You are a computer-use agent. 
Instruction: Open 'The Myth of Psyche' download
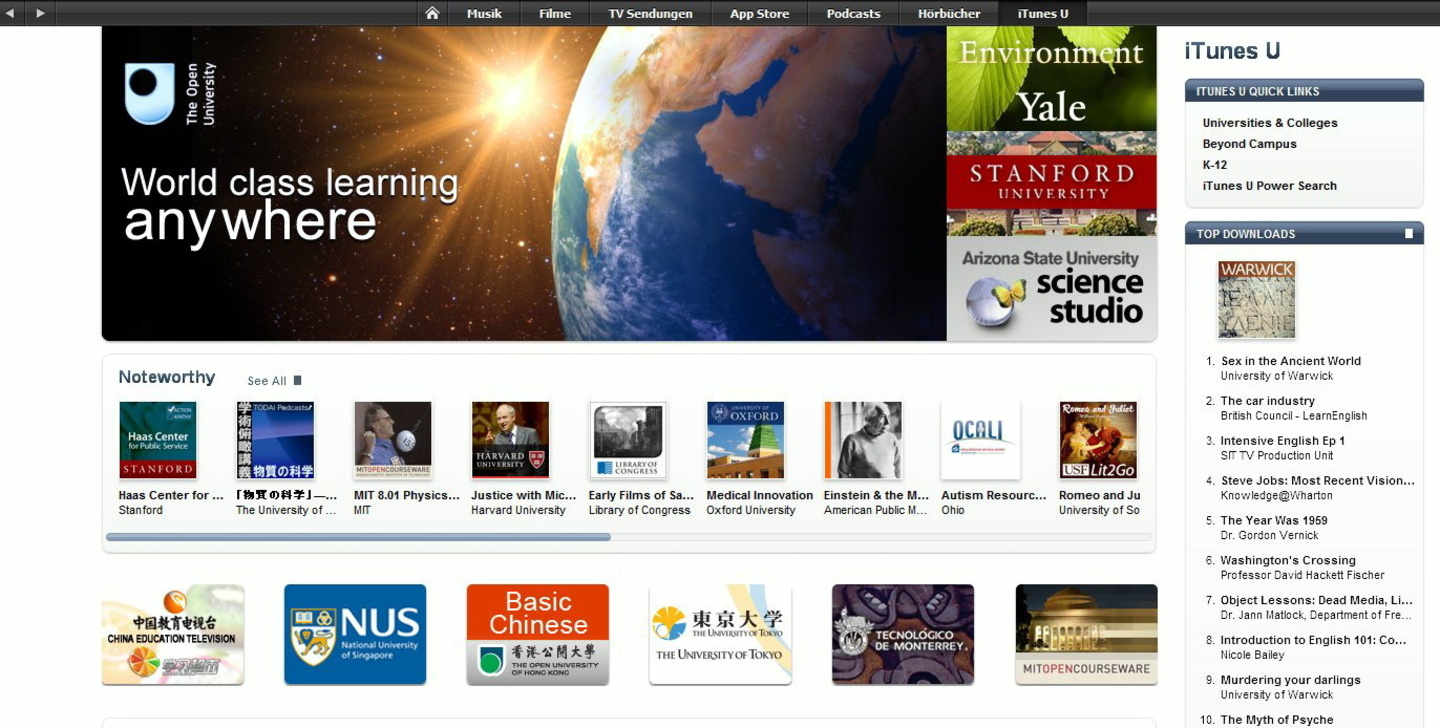pos(1276,720)
